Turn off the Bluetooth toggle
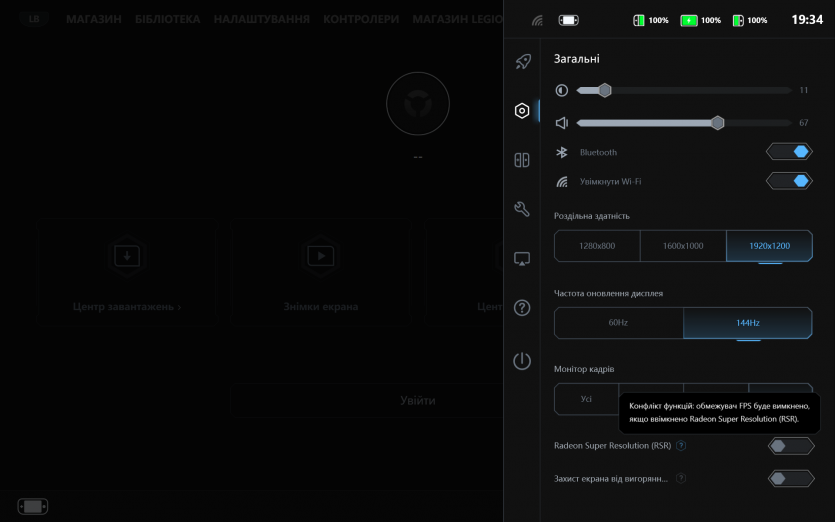The image size is (835, 522). pyautogui.click(x=790, y=152)
